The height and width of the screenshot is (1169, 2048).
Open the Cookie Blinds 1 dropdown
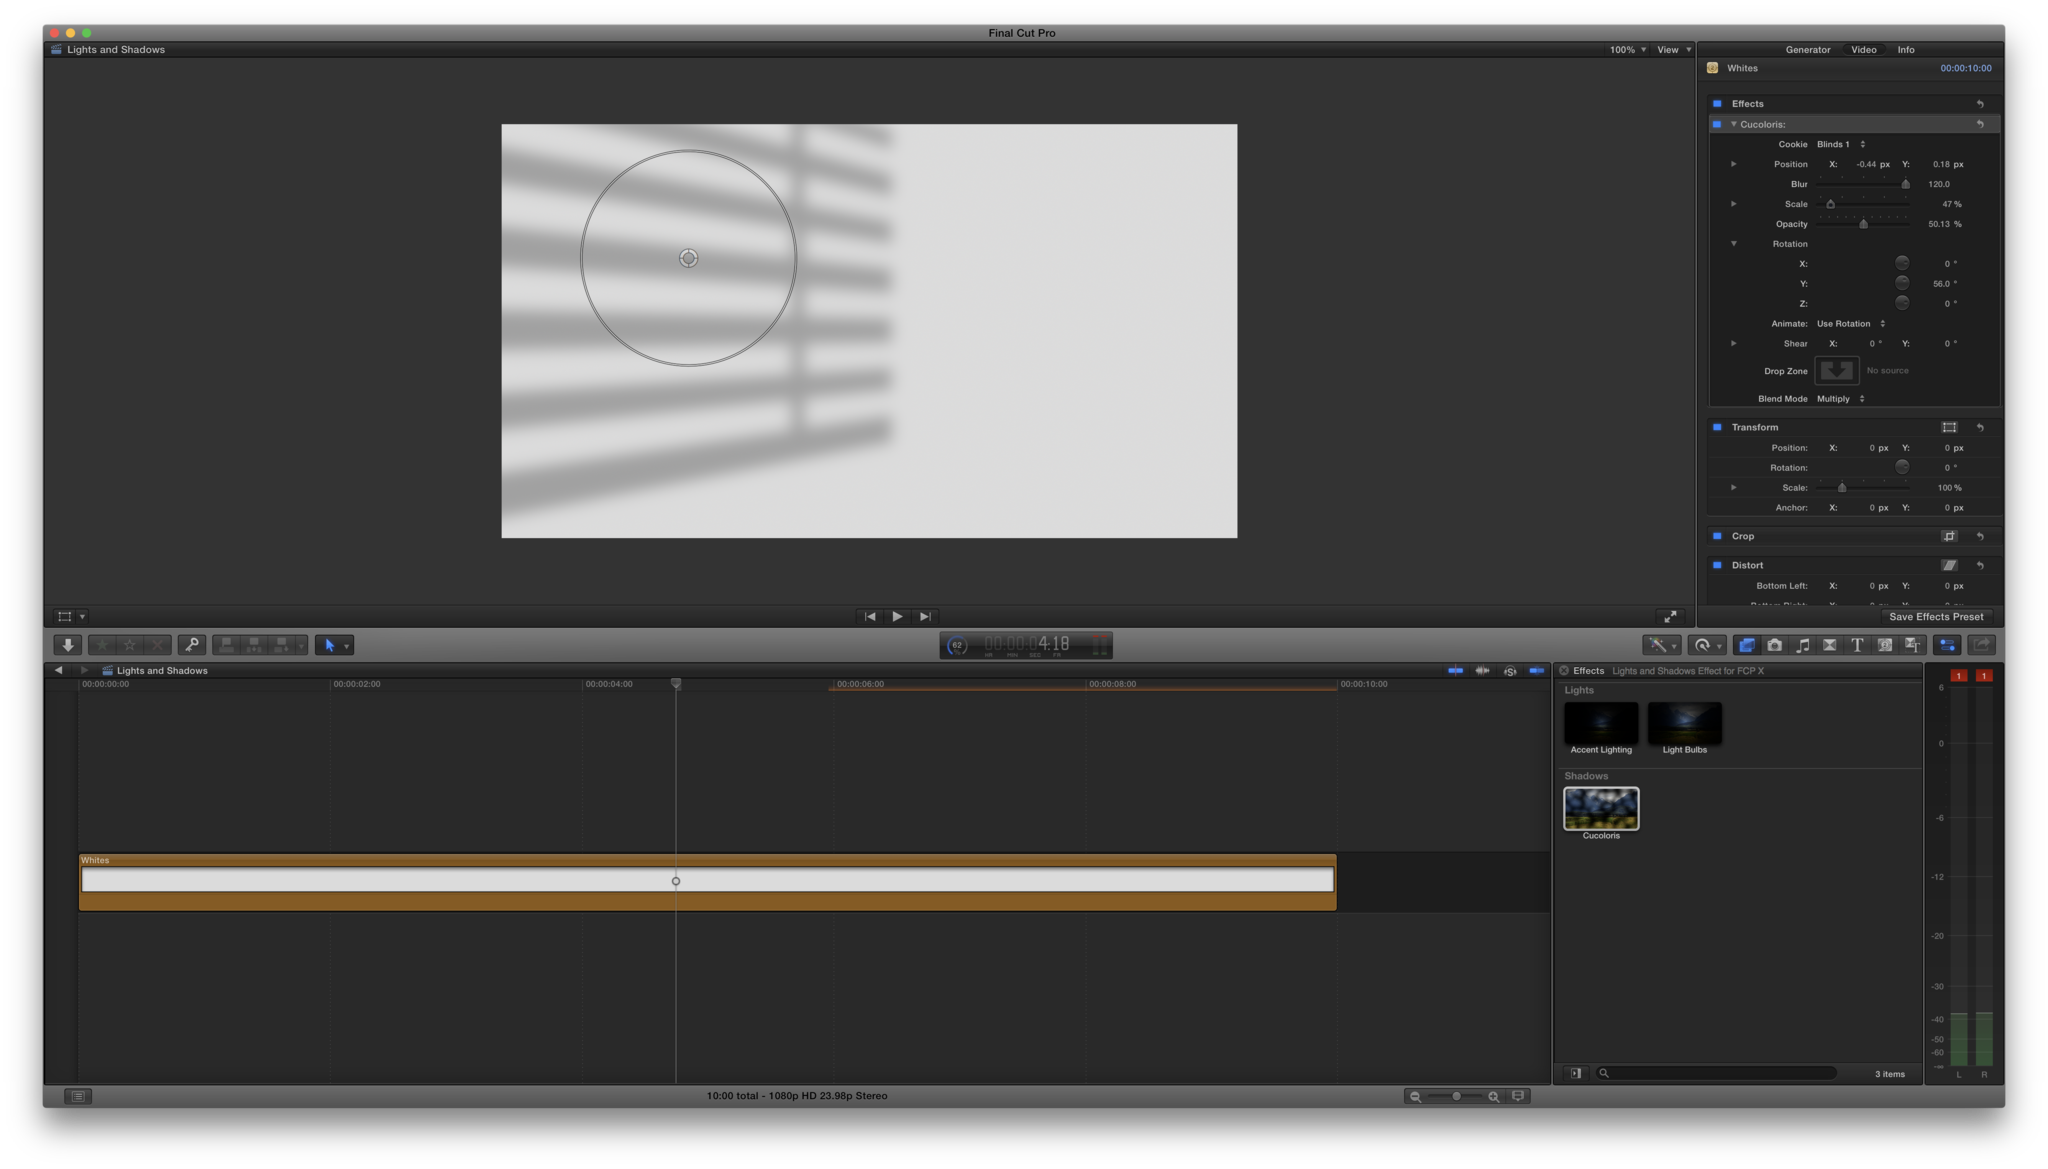tap(1841, 144)
